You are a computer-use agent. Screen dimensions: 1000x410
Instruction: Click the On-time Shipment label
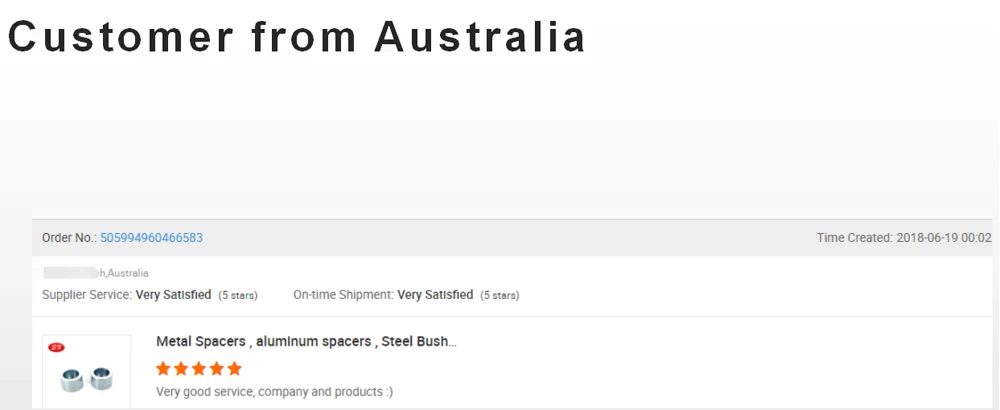tap(343, 295)
